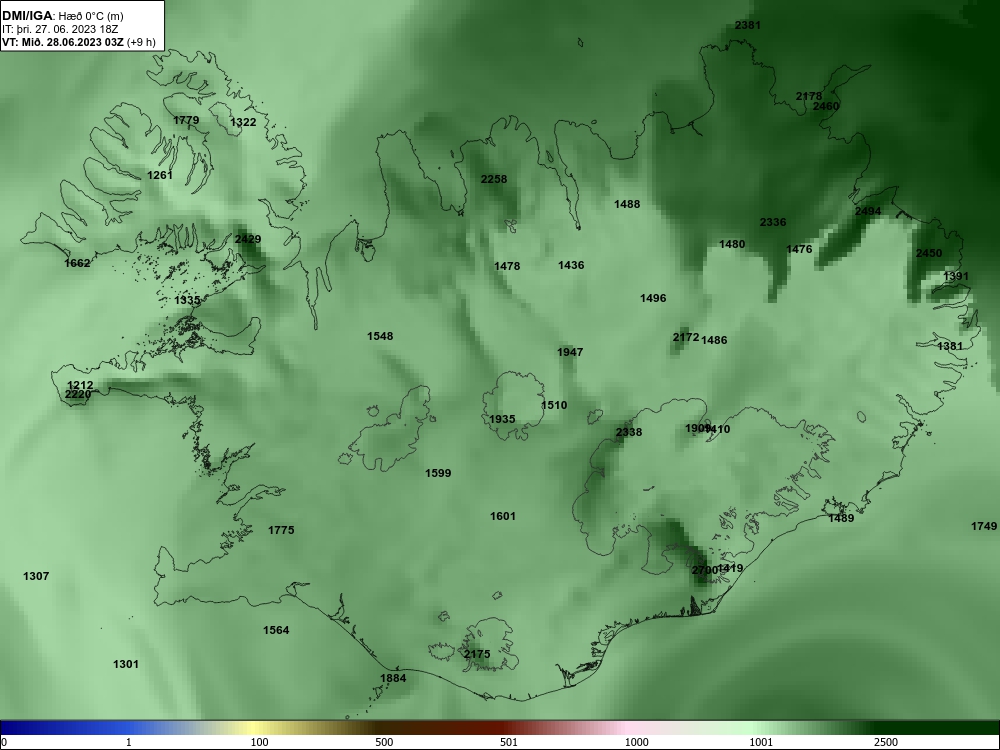The image size is (1000, 750).
Task: Select the map value 1749
Action: [984, 527]
